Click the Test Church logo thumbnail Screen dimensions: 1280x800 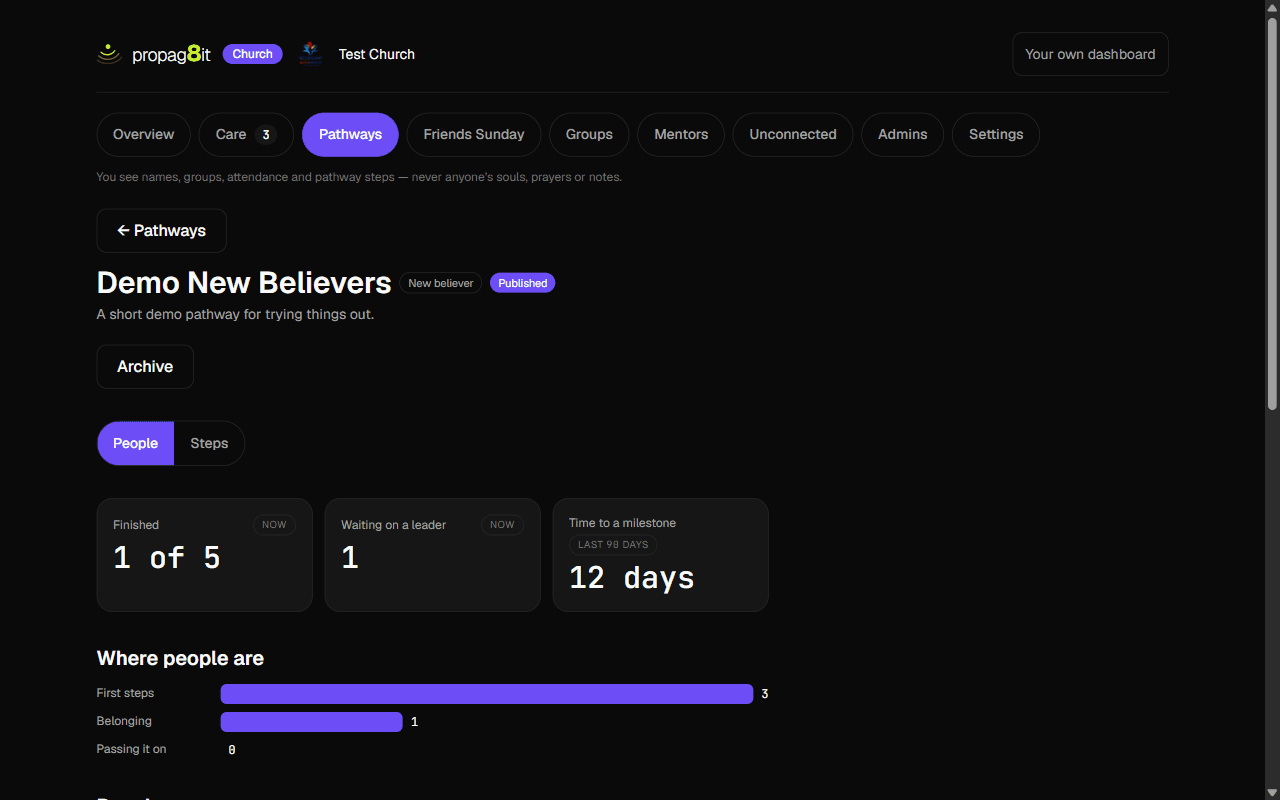click(310, 54)
